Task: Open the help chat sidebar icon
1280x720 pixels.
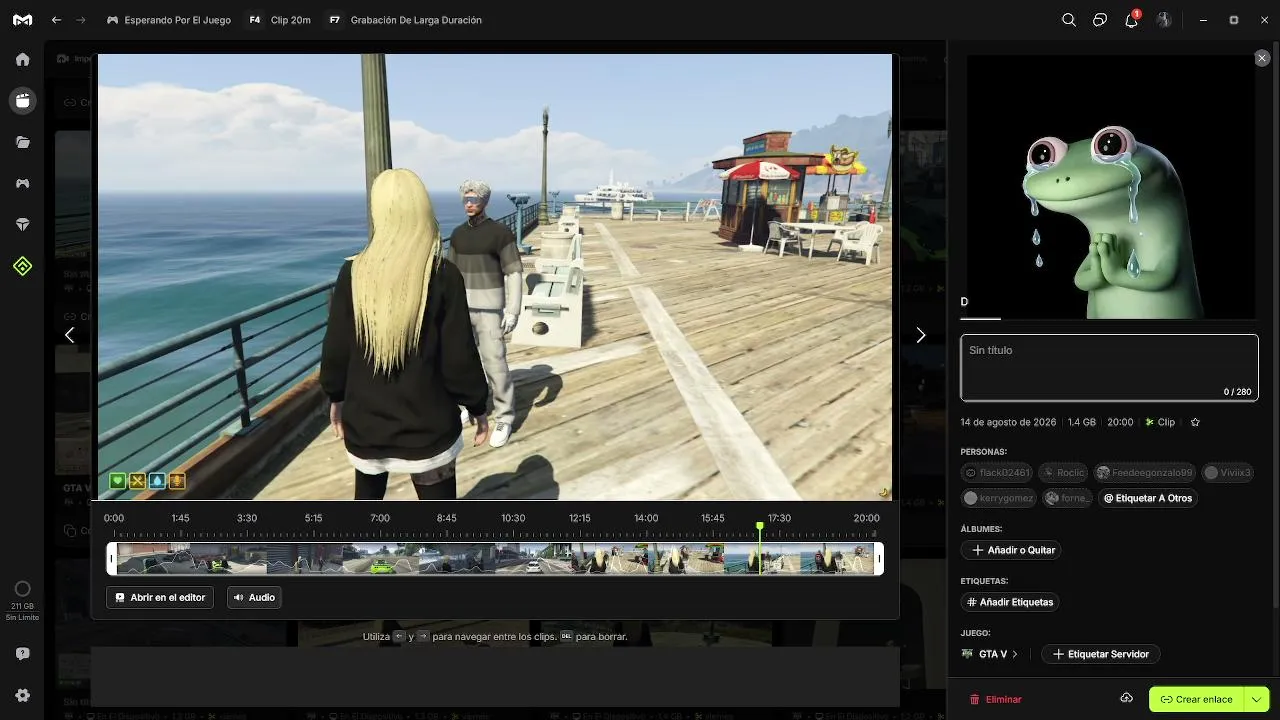Action: pyautogui.click(x=22, y=654)
